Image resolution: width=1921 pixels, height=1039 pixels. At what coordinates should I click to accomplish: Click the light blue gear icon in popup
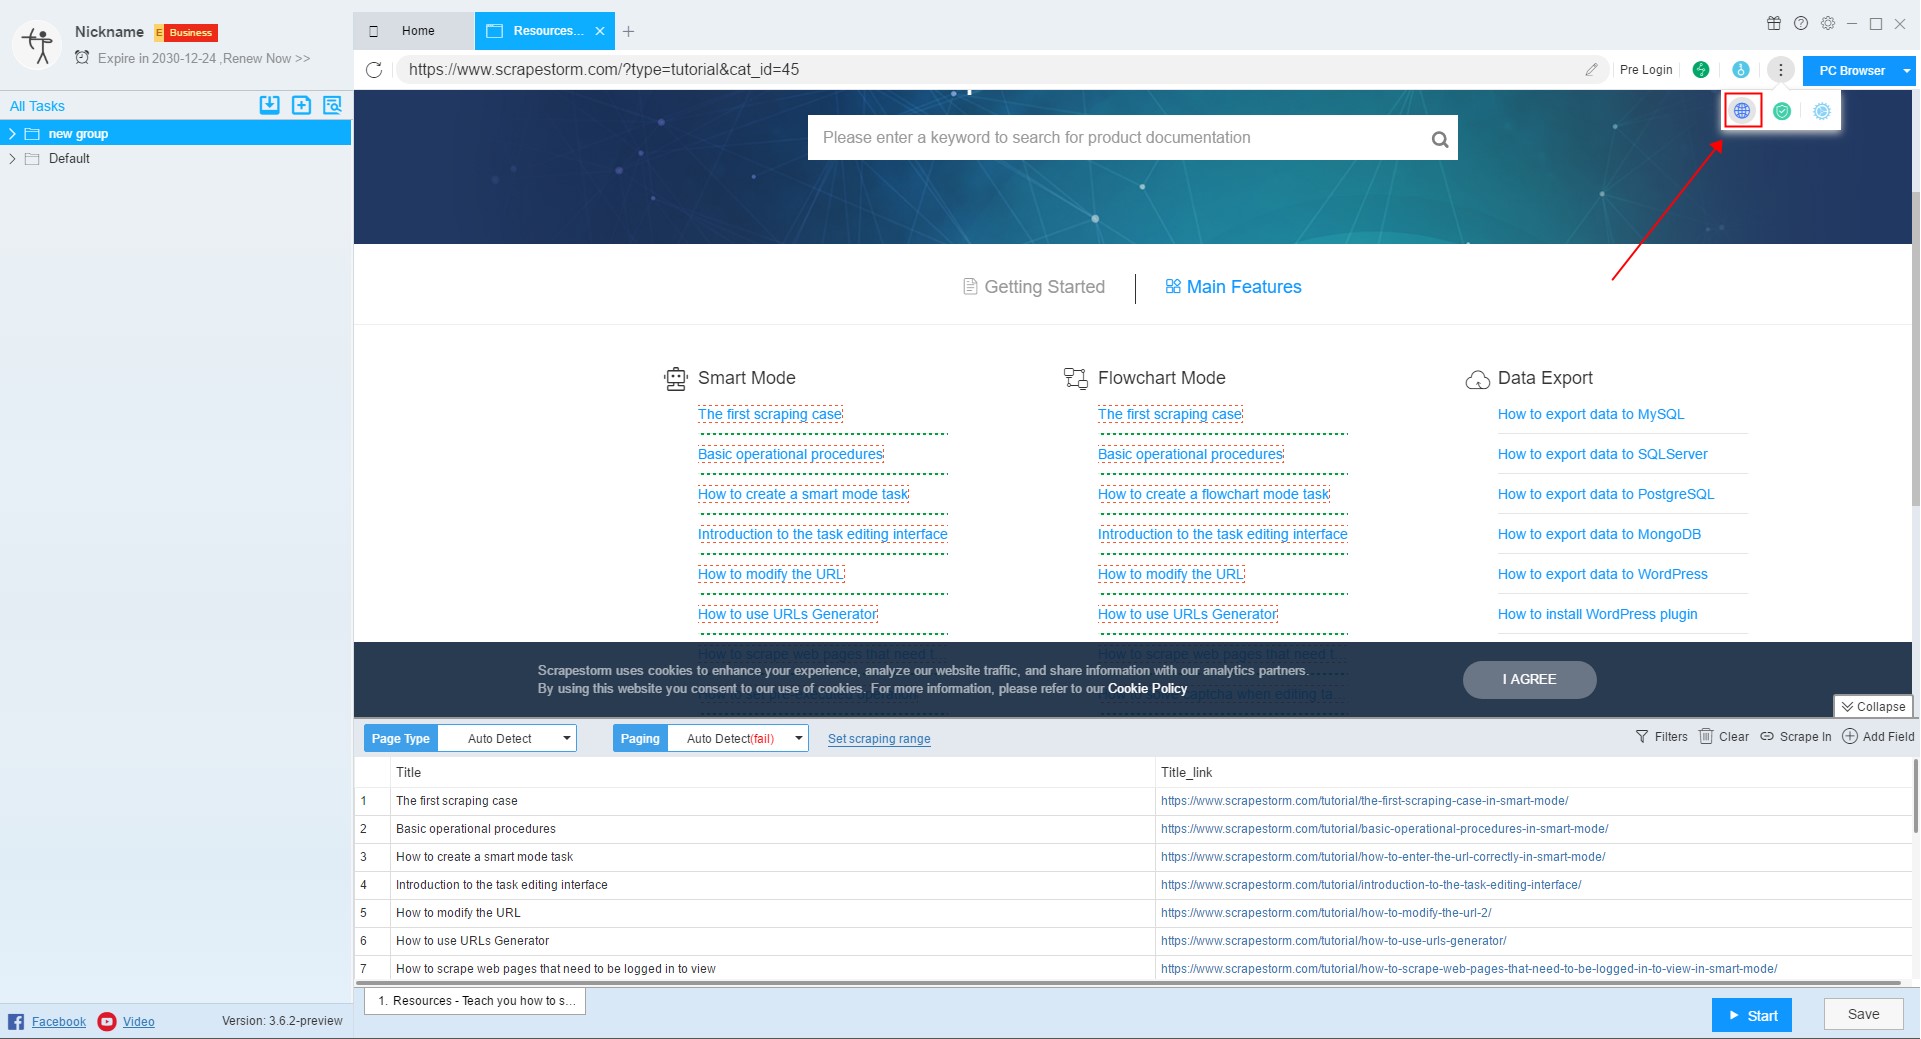tap(1822, 111)
